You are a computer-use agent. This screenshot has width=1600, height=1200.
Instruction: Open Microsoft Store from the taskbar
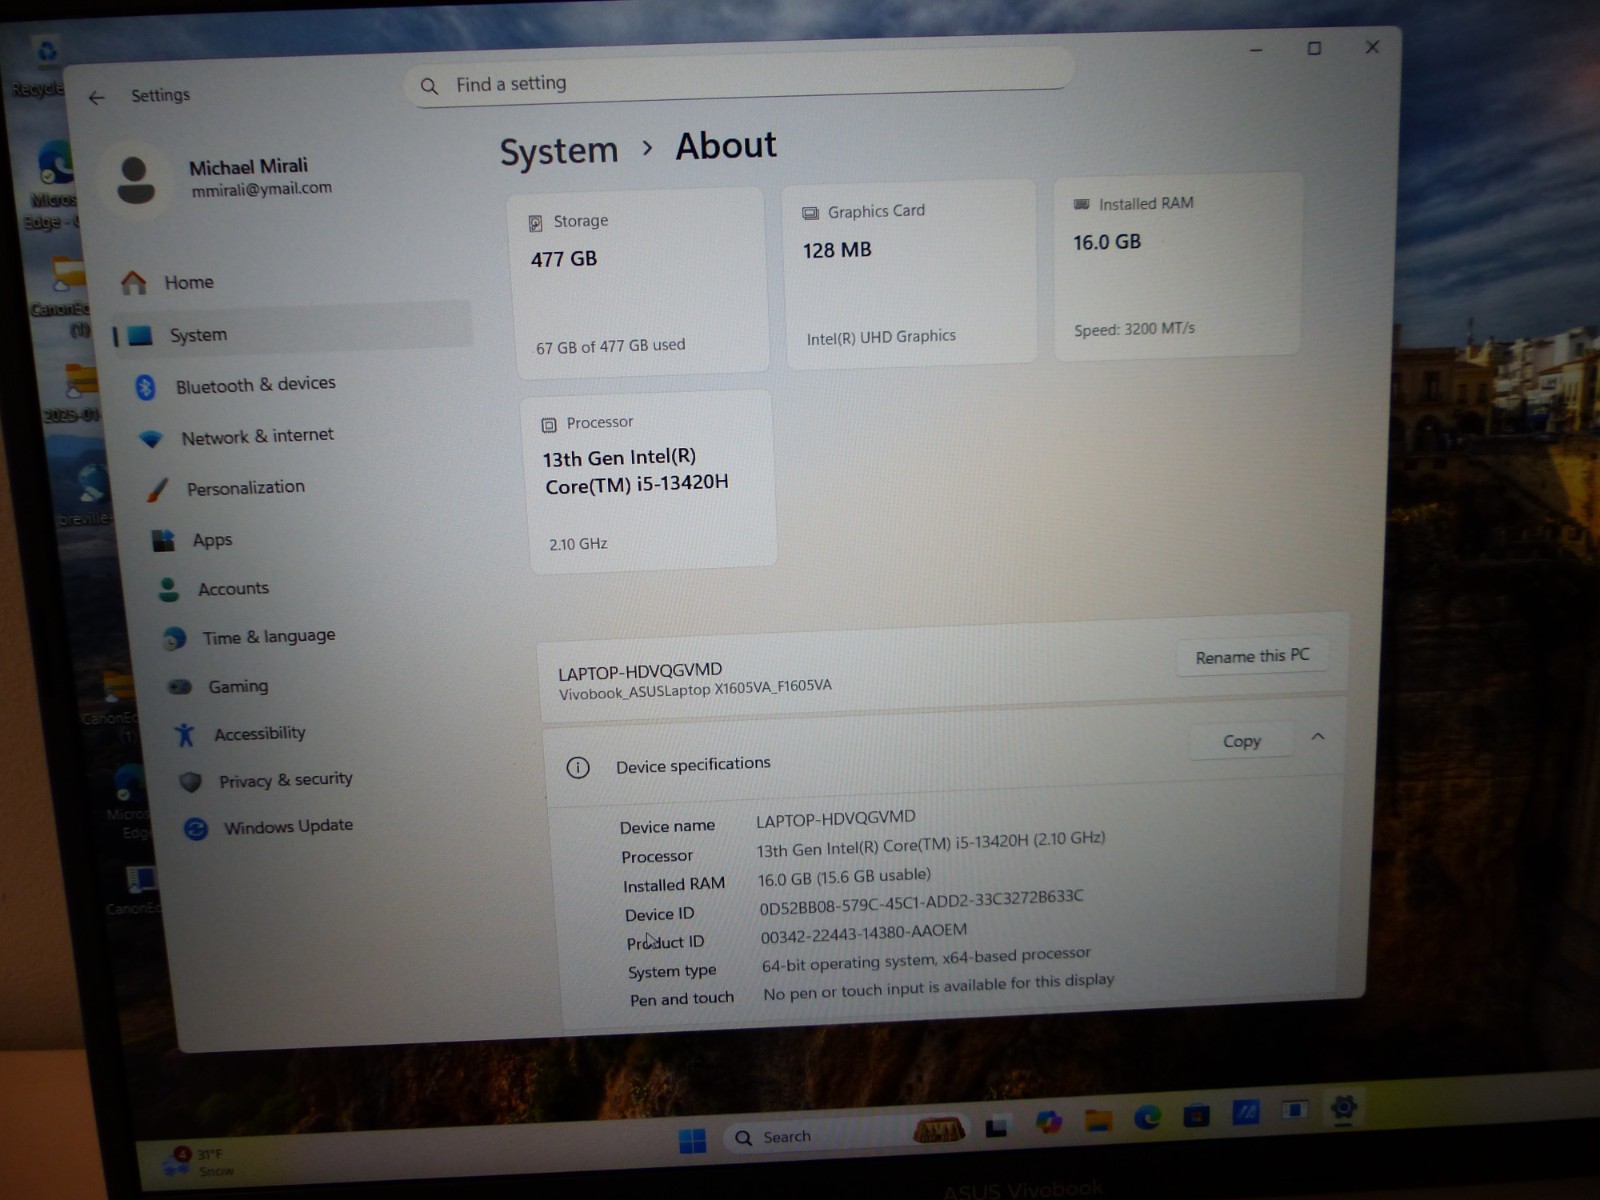[x=1196, y=1115]
